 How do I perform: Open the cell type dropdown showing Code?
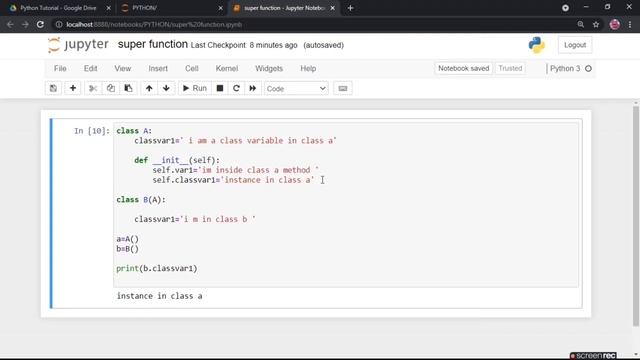296,89
